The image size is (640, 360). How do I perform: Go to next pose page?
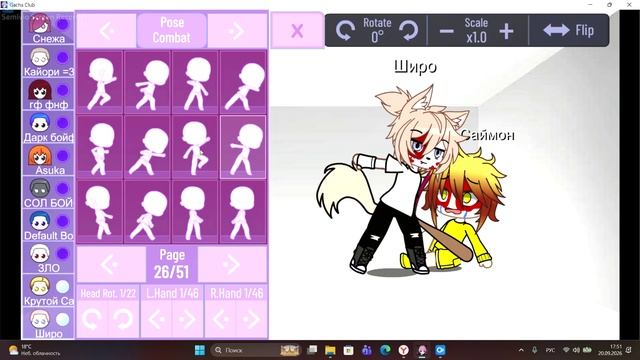pos(233,264)
